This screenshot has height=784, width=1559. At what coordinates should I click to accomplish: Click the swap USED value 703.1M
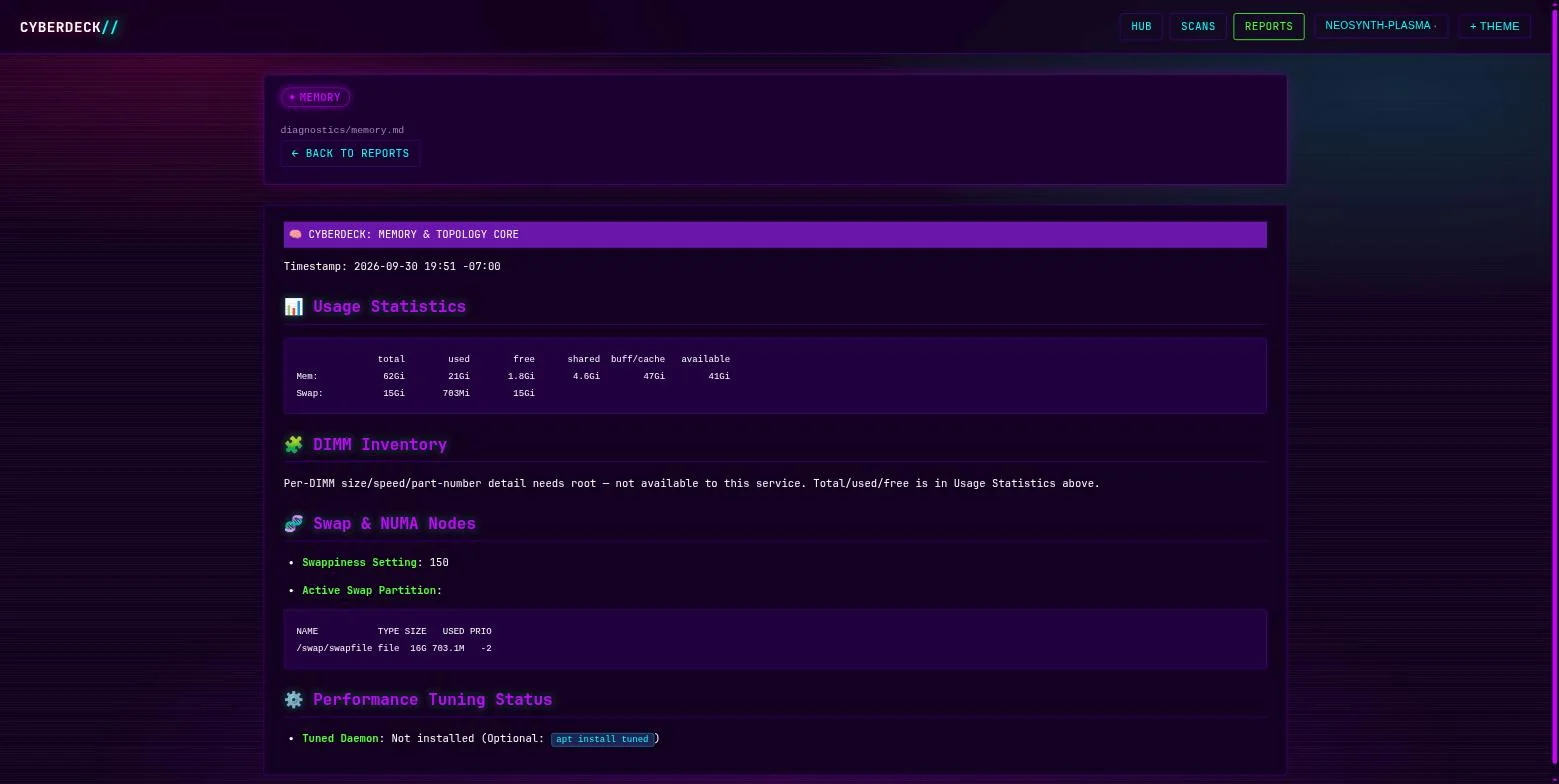(448, 648)
